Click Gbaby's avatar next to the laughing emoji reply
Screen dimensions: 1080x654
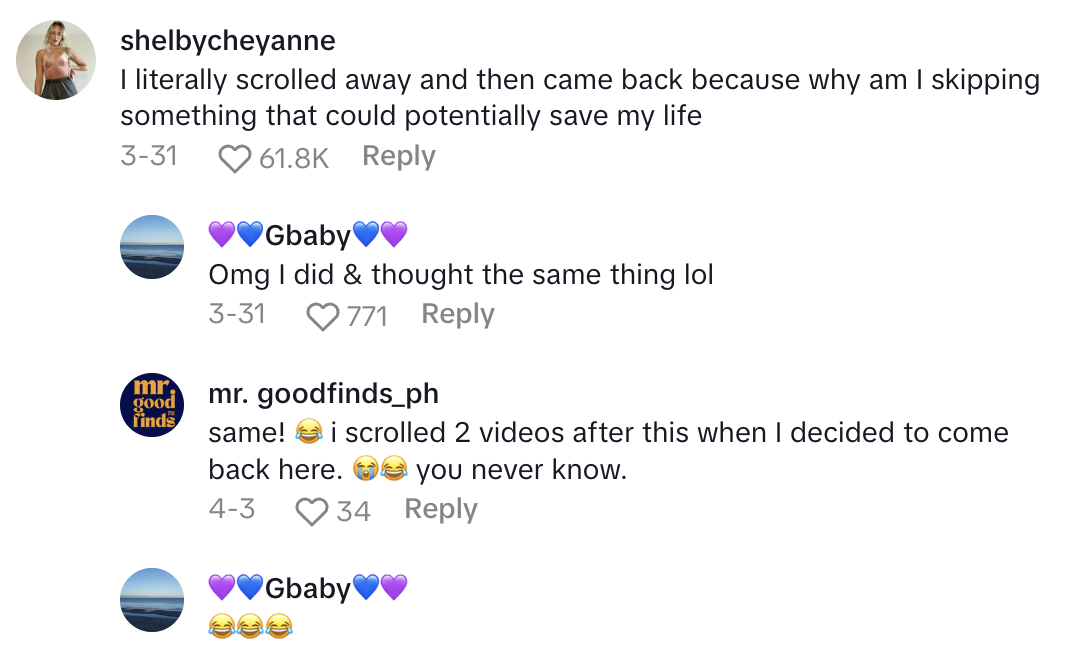(152, 600)
